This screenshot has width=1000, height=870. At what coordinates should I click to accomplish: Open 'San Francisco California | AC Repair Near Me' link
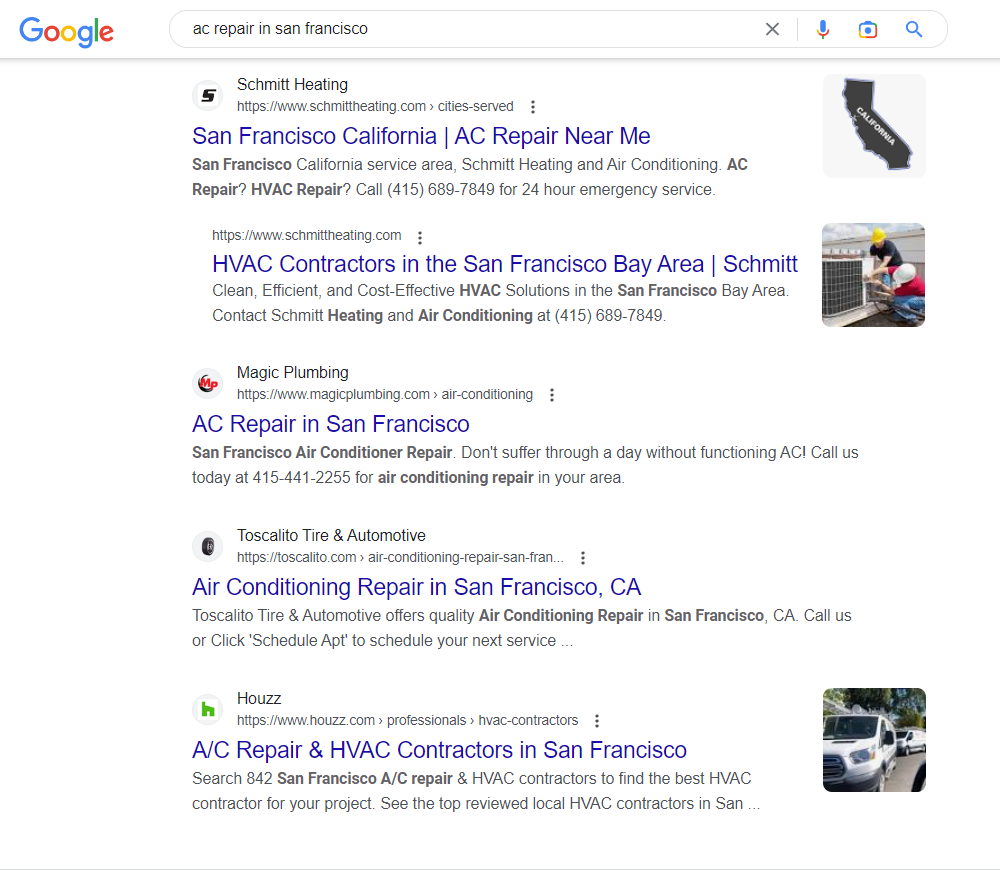421,136
